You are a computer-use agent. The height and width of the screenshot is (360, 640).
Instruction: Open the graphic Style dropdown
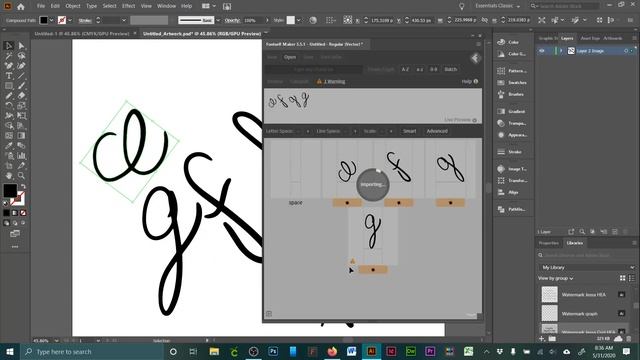(299, 20)
